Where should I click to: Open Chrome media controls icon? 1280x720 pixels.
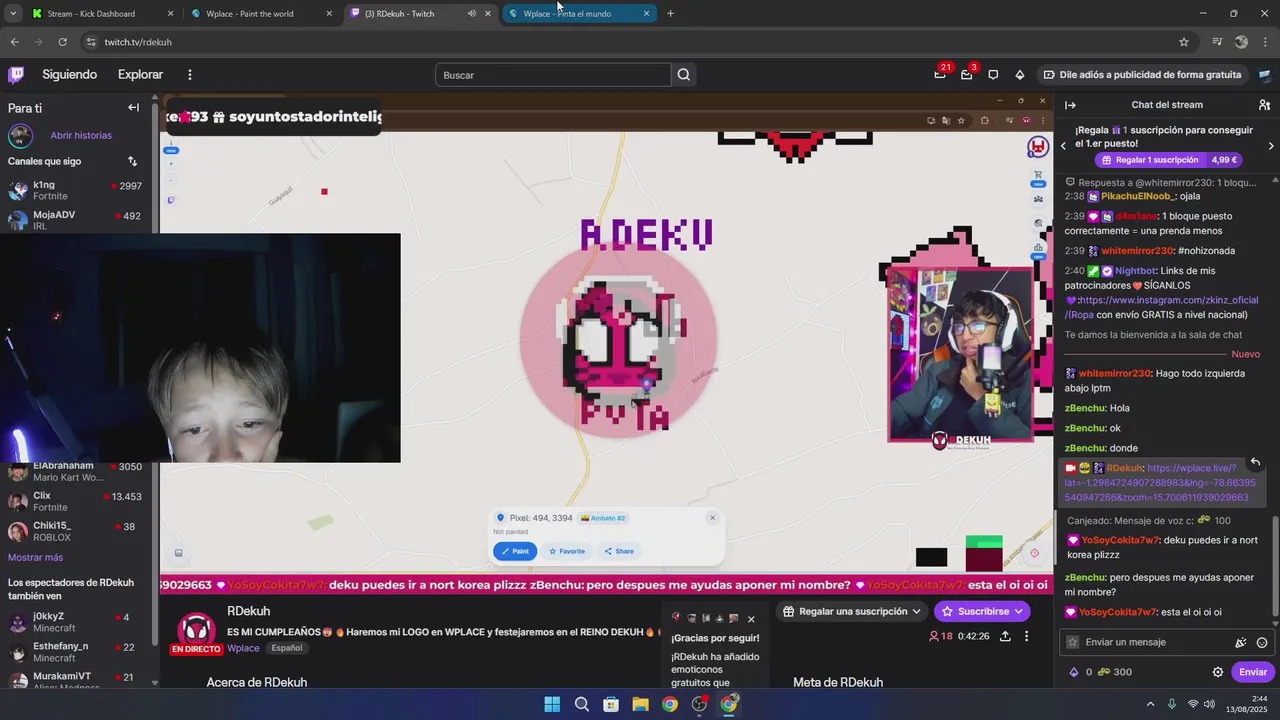tap(1217, 42)
